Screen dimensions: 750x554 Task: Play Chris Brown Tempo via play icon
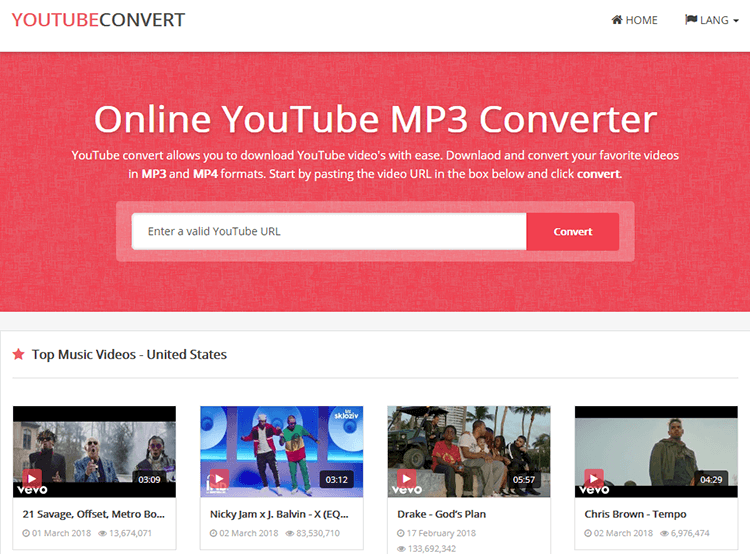pos(594,478)
